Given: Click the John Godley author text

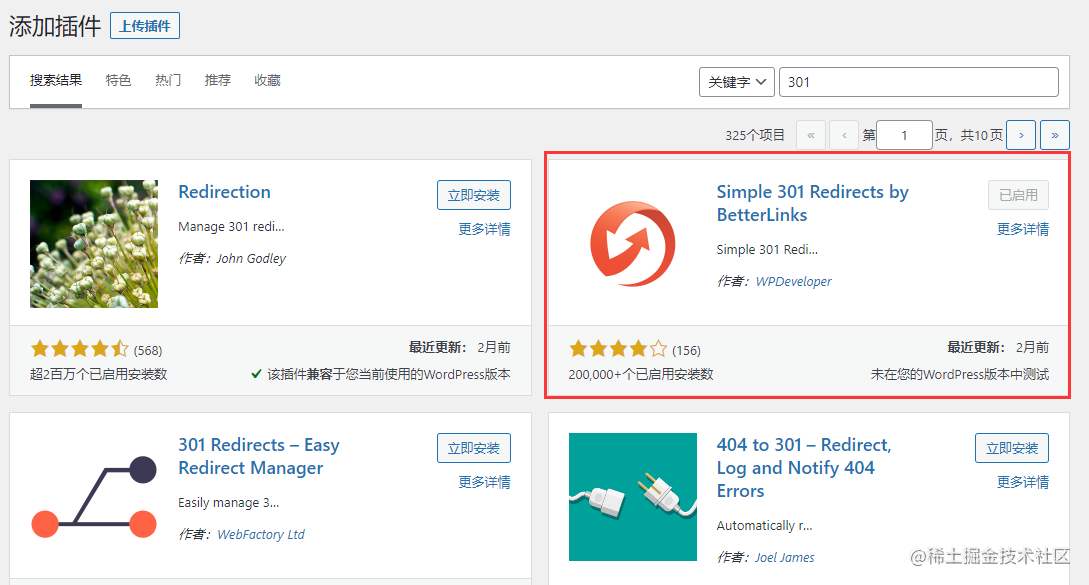Looking at the screenshot, I should pos(251,258).
